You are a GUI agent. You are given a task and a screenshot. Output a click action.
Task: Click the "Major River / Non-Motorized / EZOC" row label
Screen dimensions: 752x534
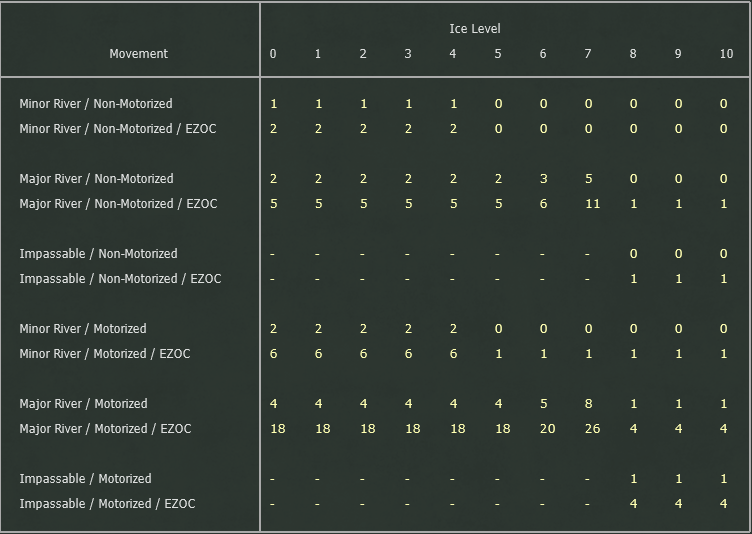(x=118, y=203)
